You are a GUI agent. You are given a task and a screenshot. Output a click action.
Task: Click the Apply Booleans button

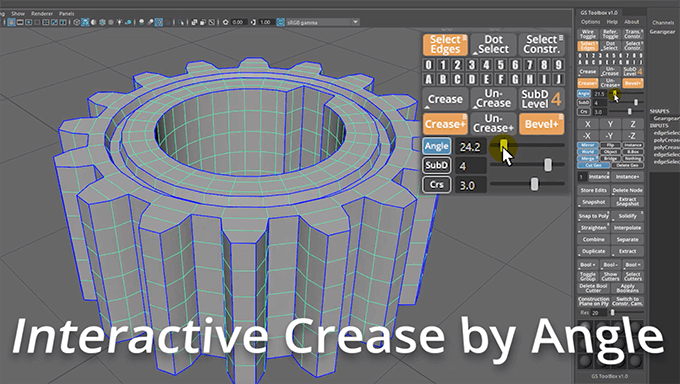(628, 288)
